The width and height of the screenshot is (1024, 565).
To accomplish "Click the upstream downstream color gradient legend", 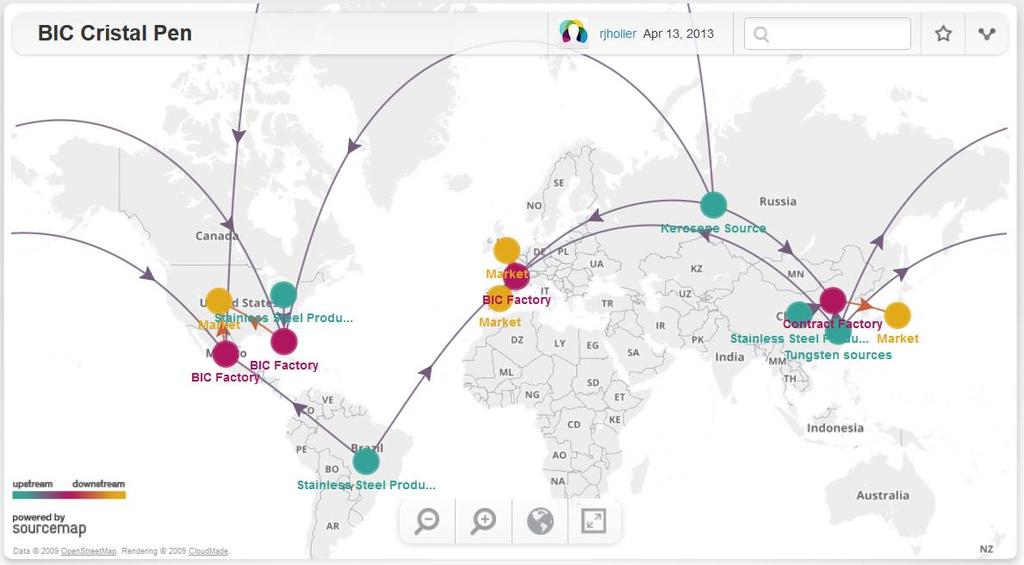I will point(69,494).
